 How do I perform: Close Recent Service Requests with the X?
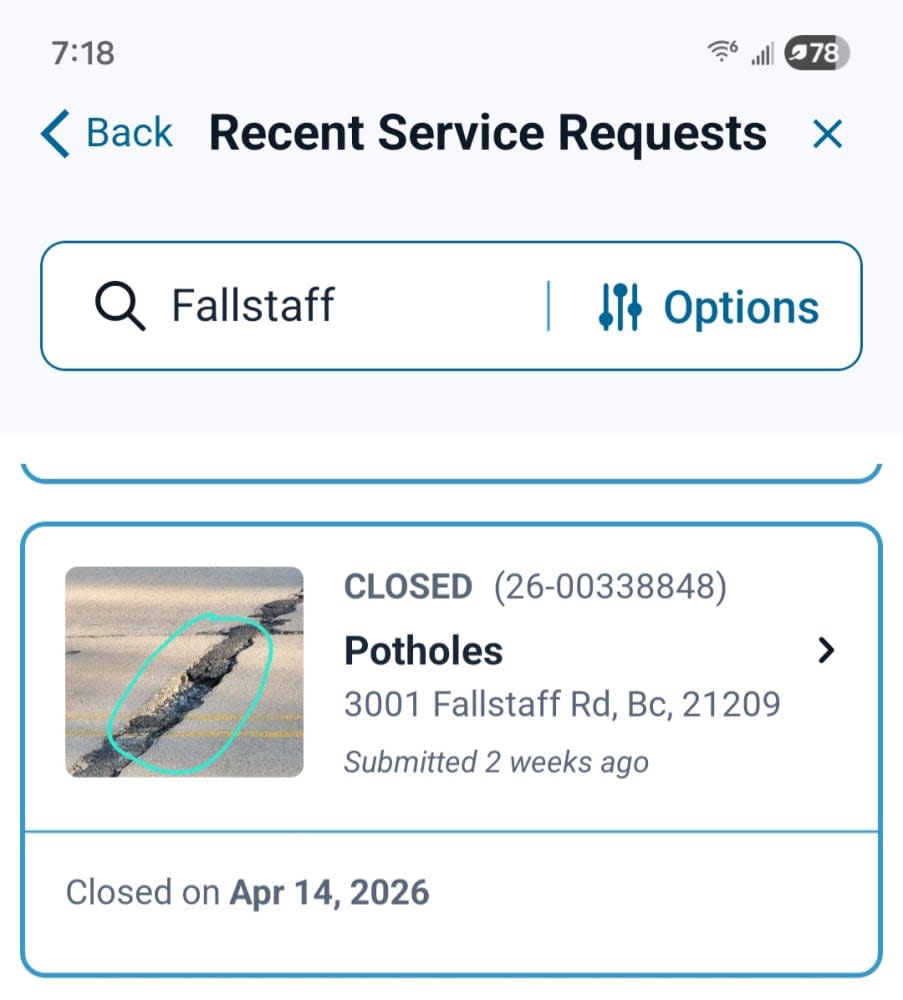827,134
